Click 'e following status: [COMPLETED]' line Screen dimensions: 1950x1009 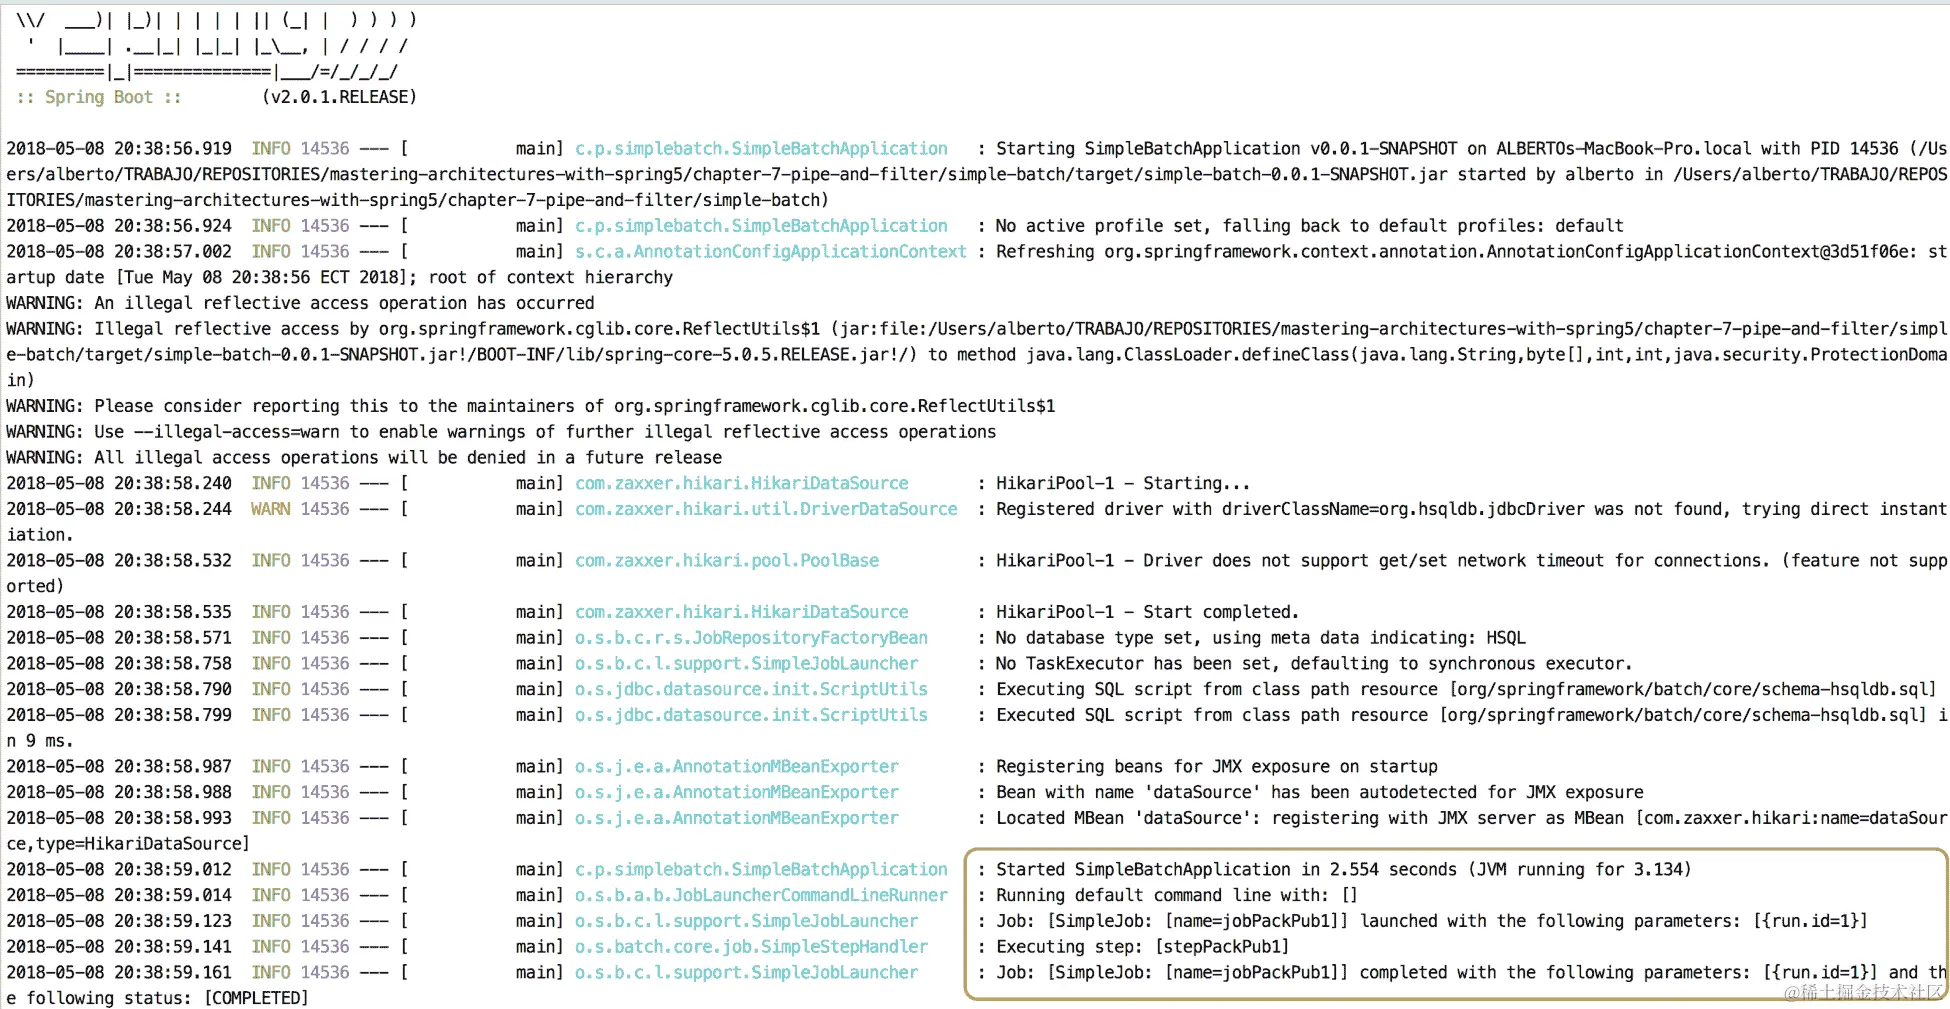(x=157, y=998)
